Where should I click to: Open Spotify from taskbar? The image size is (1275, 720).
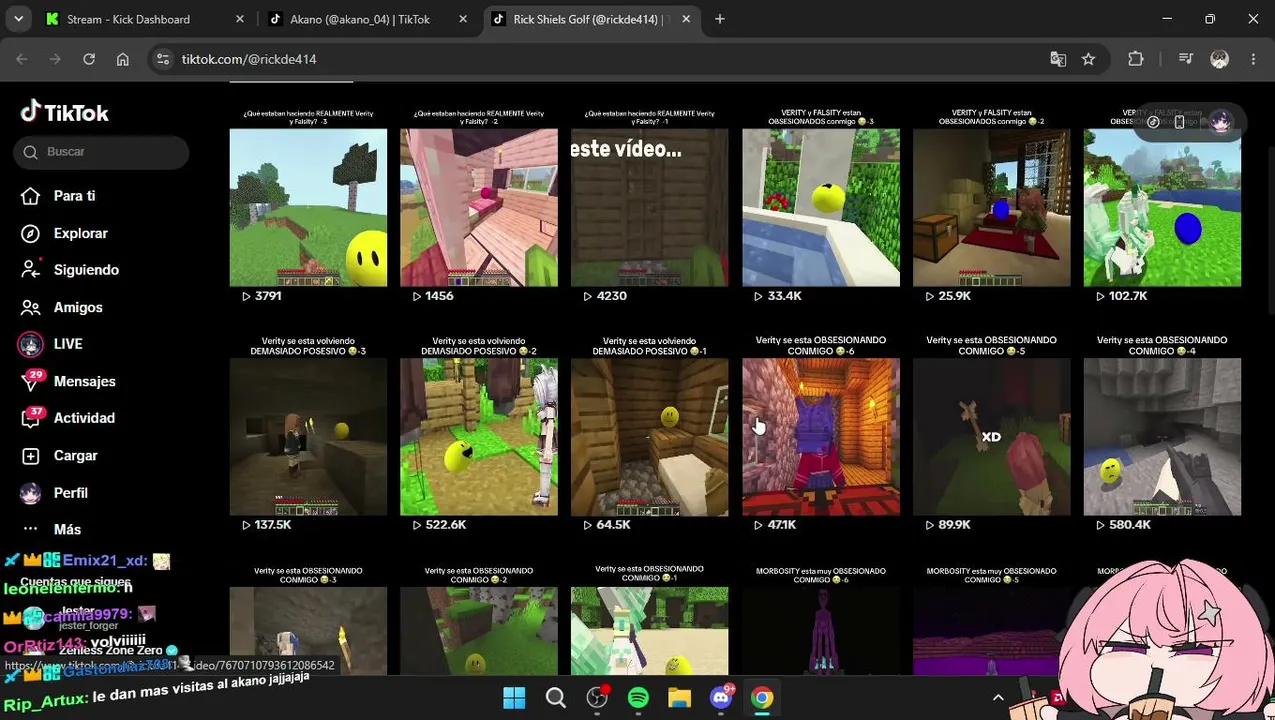(638, 698)
